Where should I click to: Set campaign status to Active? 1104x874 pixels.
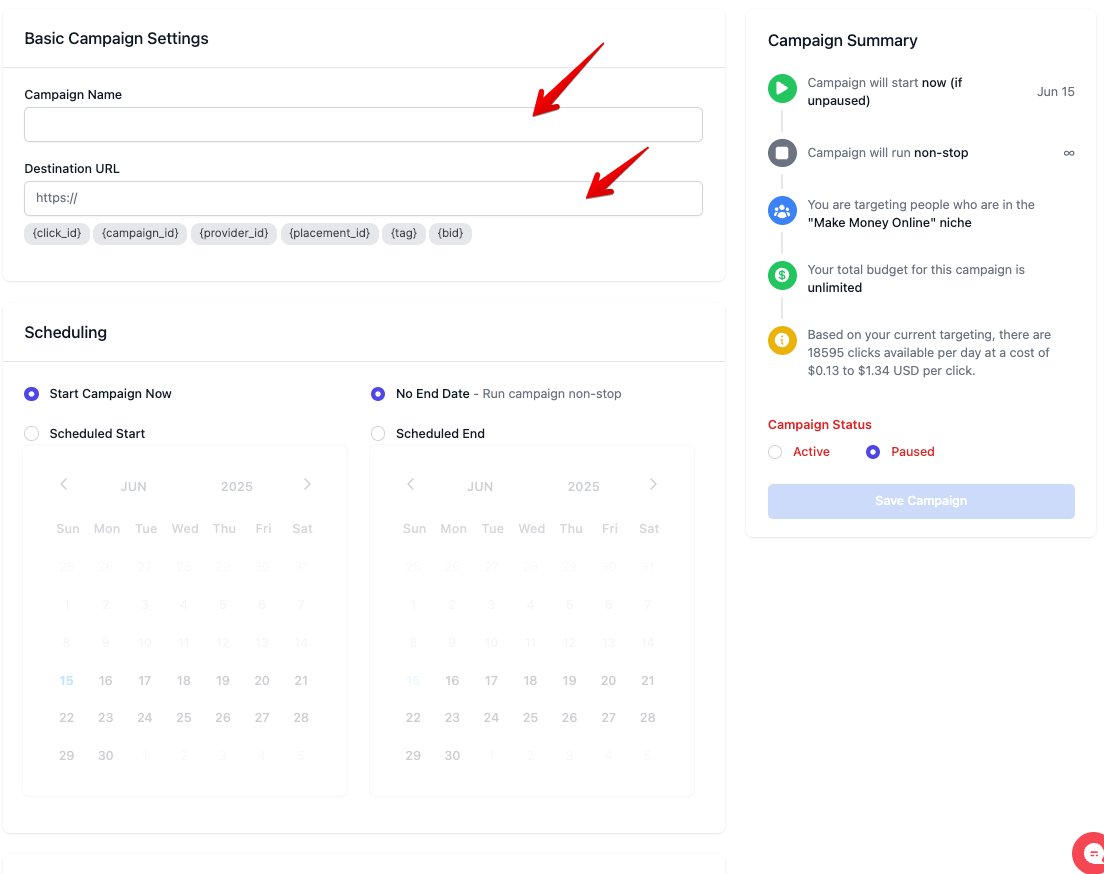pyautogui.click(x=775, y=452)
